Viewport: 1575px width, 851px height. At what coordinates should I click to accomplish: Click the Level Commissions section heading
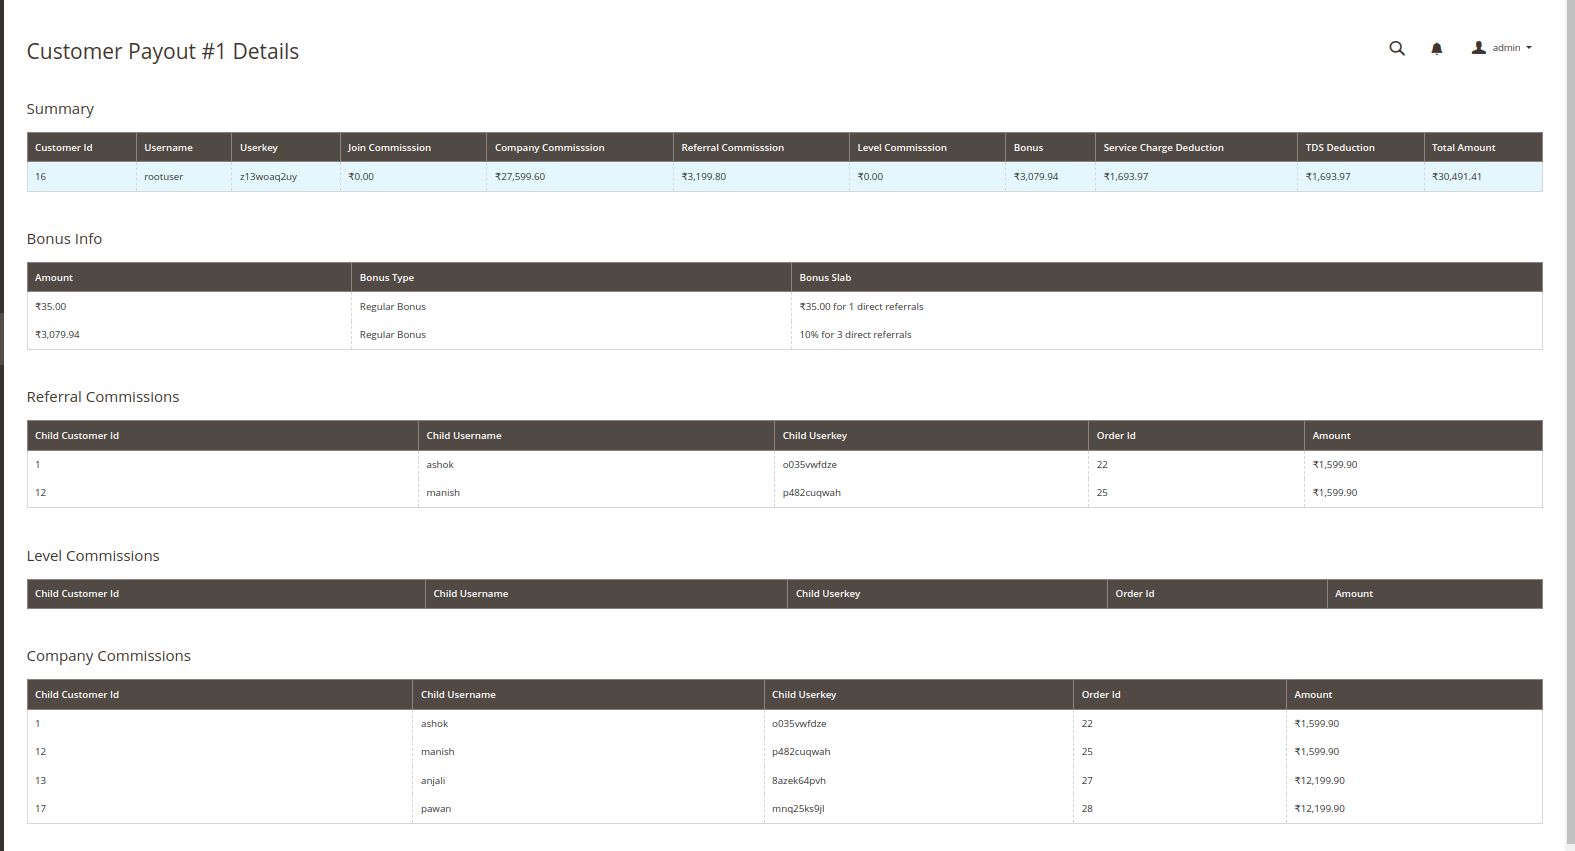click(x=93, y=556)
